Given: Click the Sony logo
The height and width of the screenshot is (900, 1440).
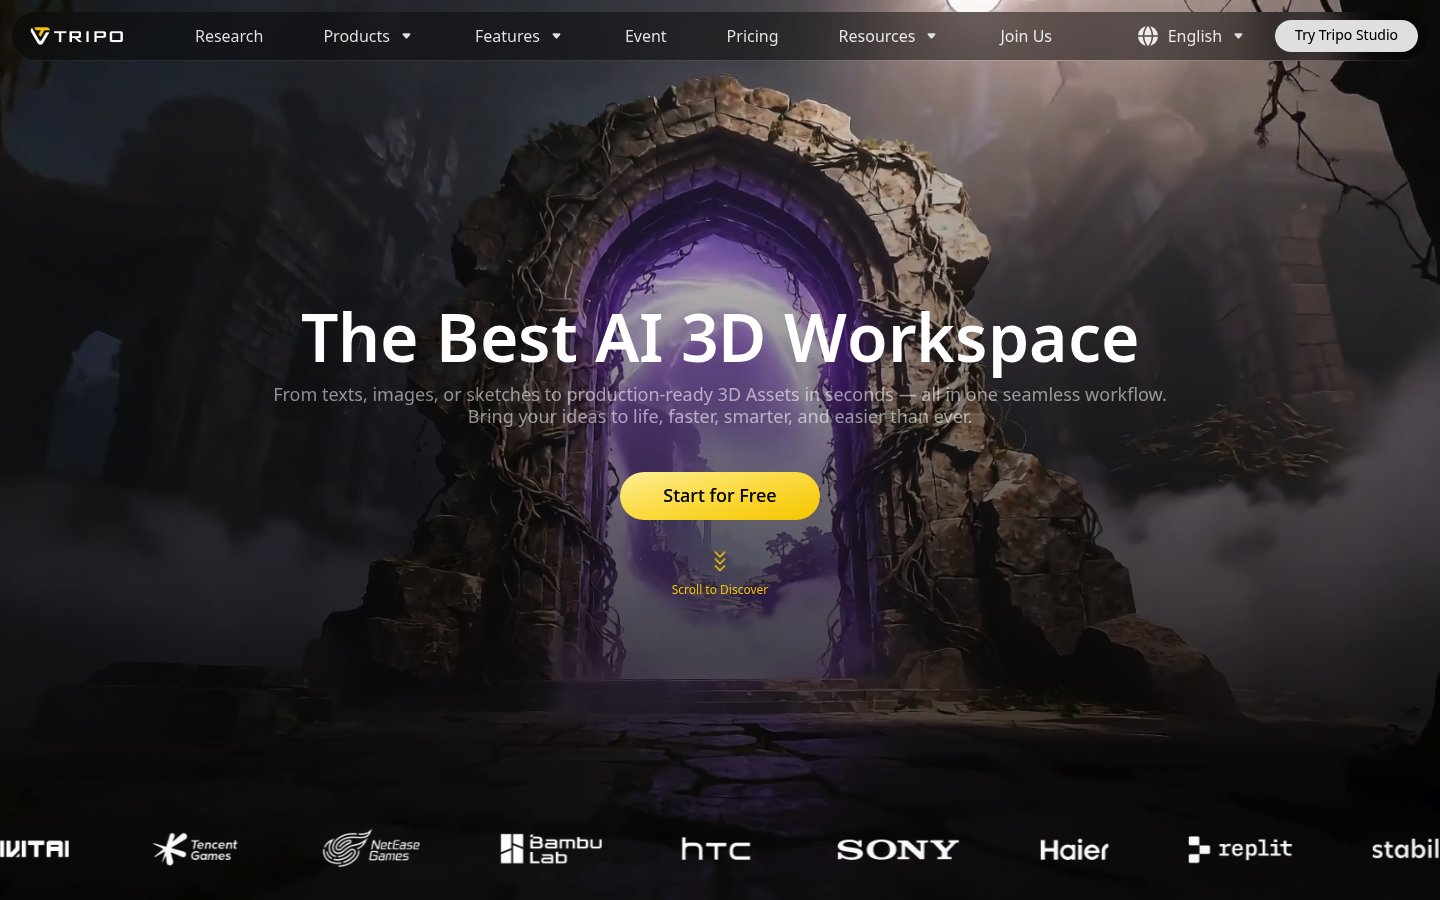Looking at the screenshot, I should (897, 849).
